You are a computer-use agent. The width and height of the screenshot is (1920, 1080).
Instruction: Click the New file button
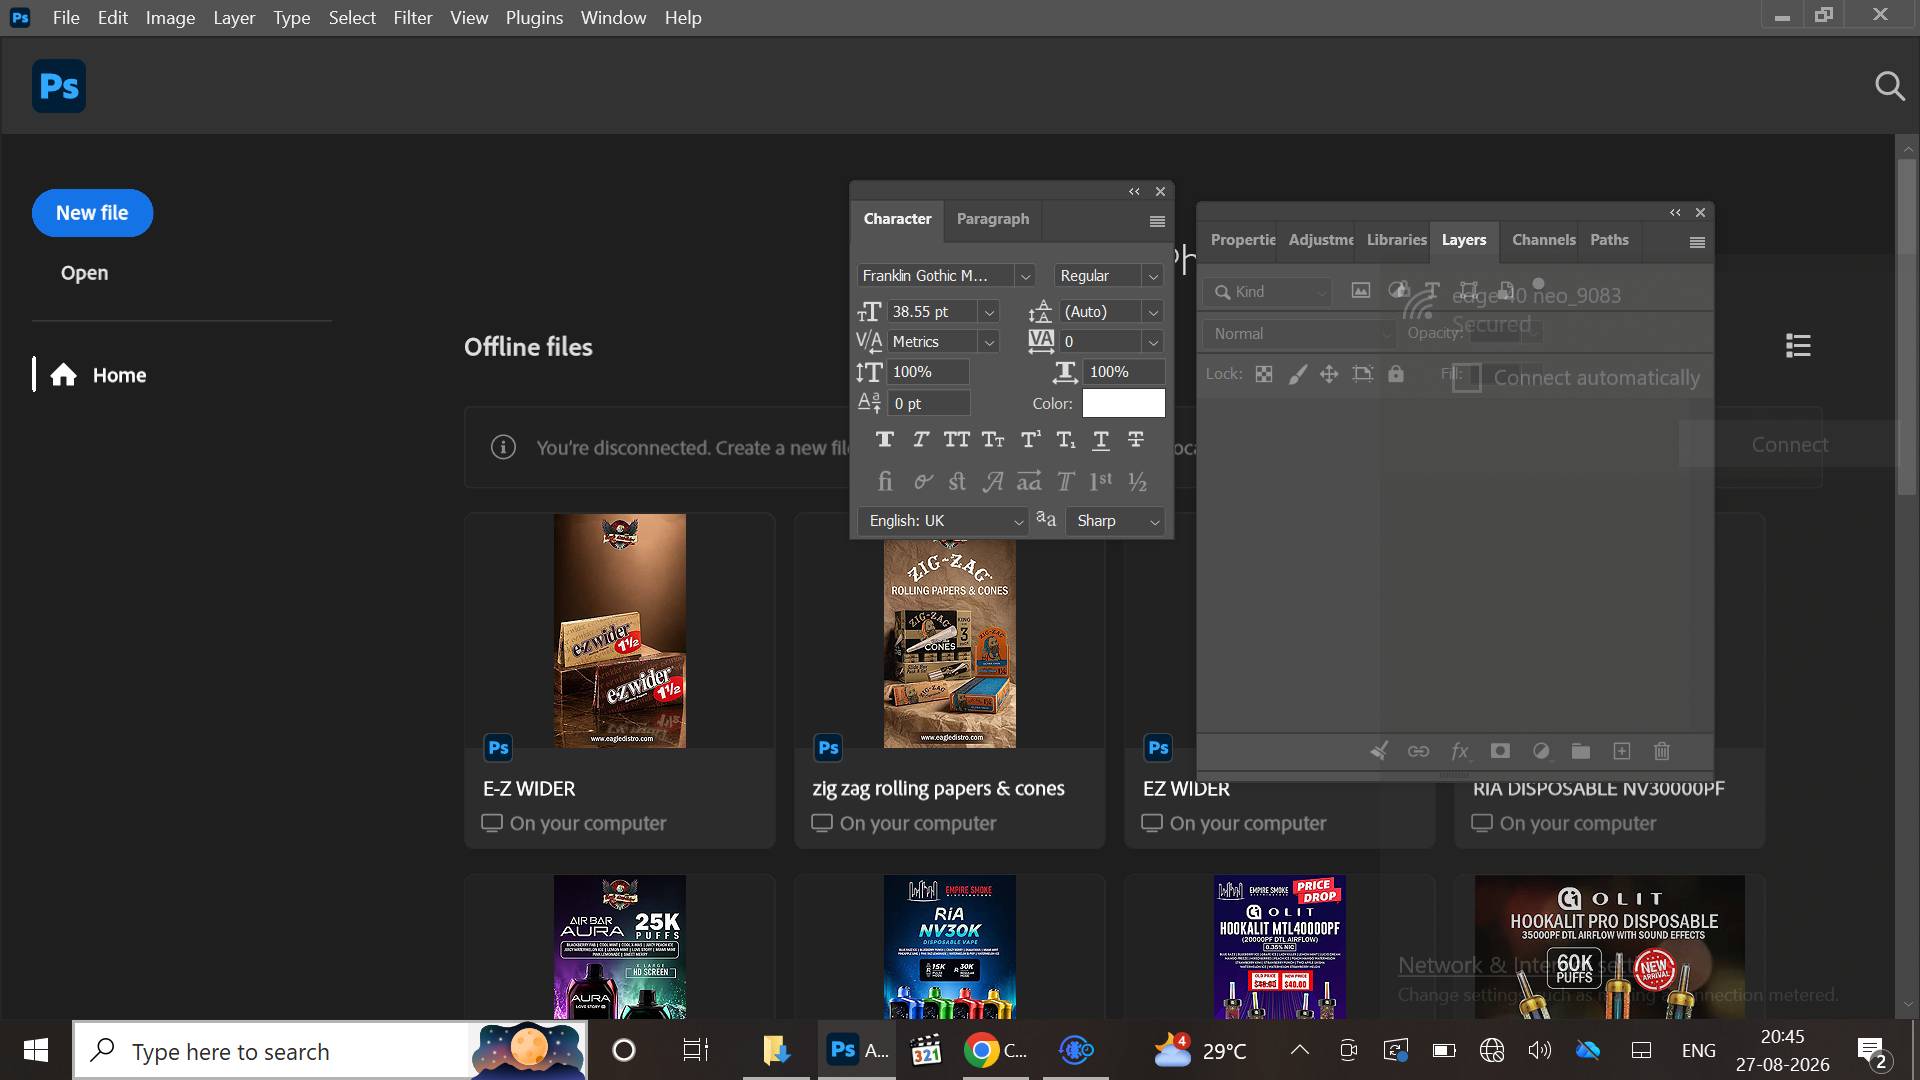tap(92, 213)
